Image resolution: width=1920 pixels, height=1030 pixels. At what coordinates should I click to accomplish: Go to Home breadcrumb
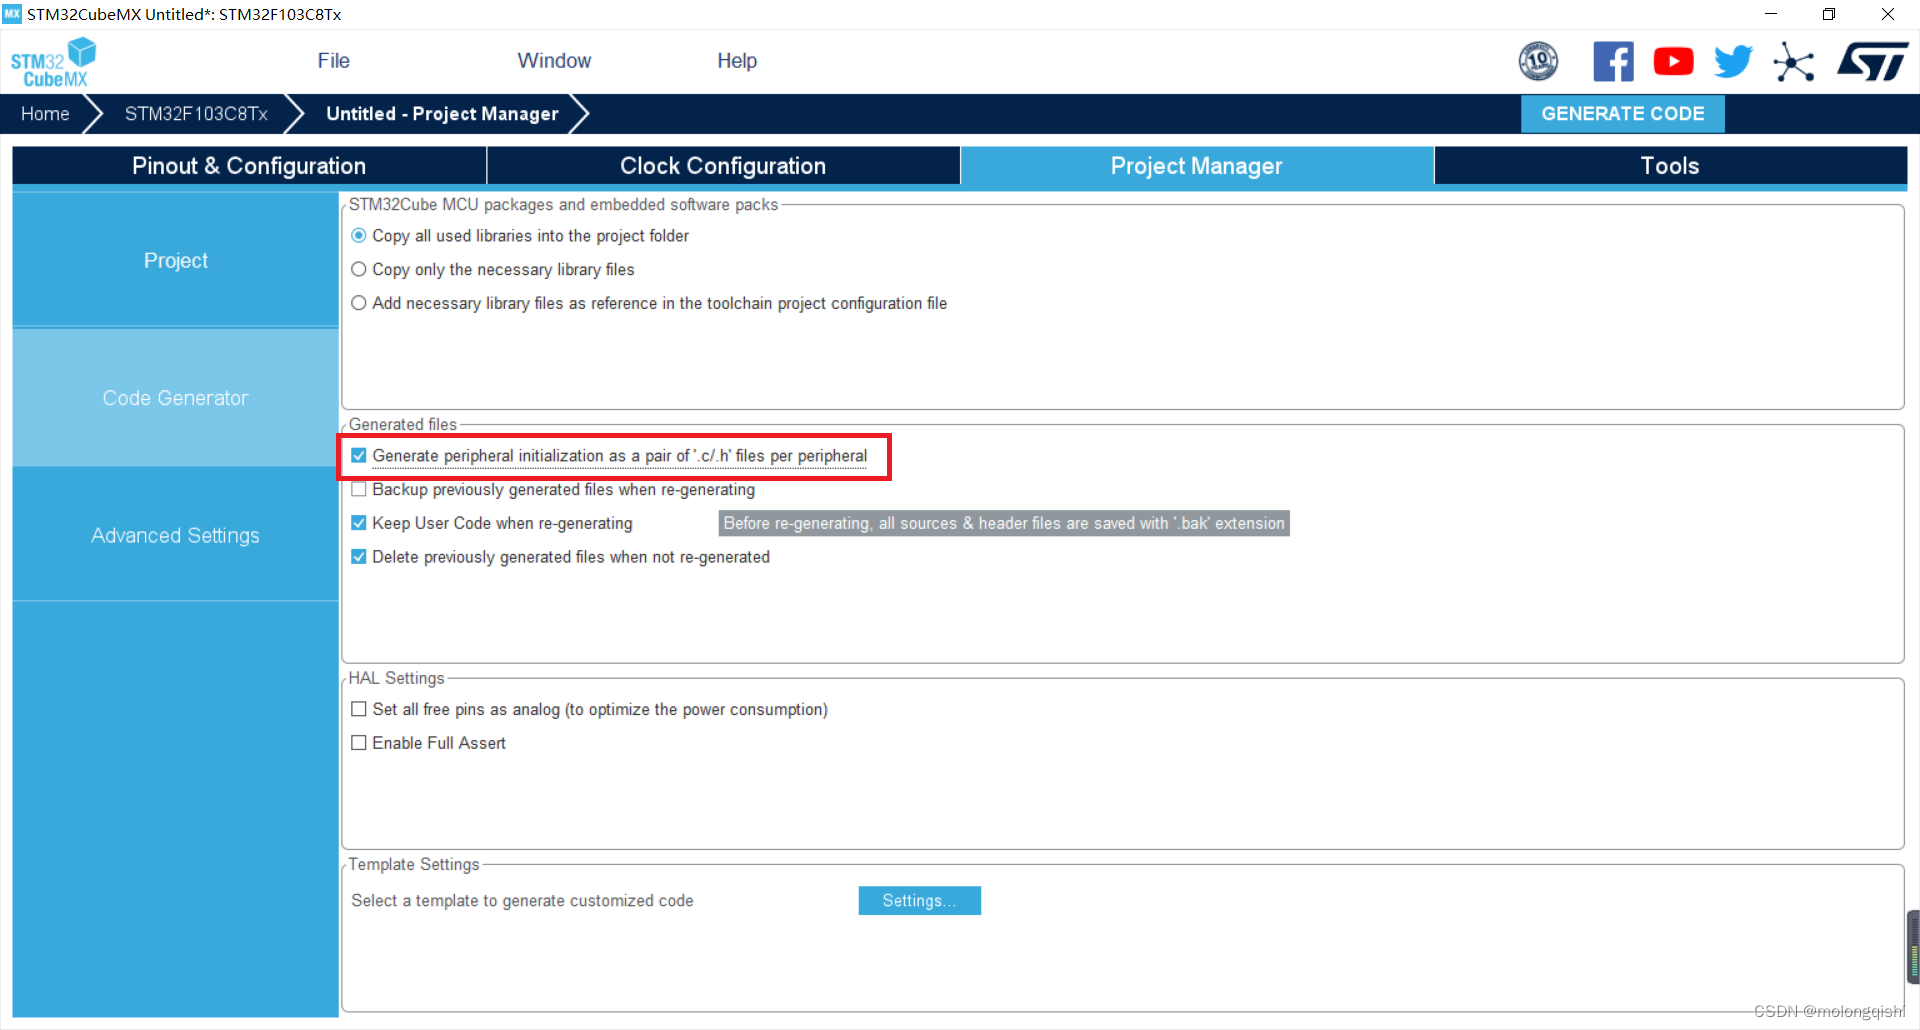(45, 114)
